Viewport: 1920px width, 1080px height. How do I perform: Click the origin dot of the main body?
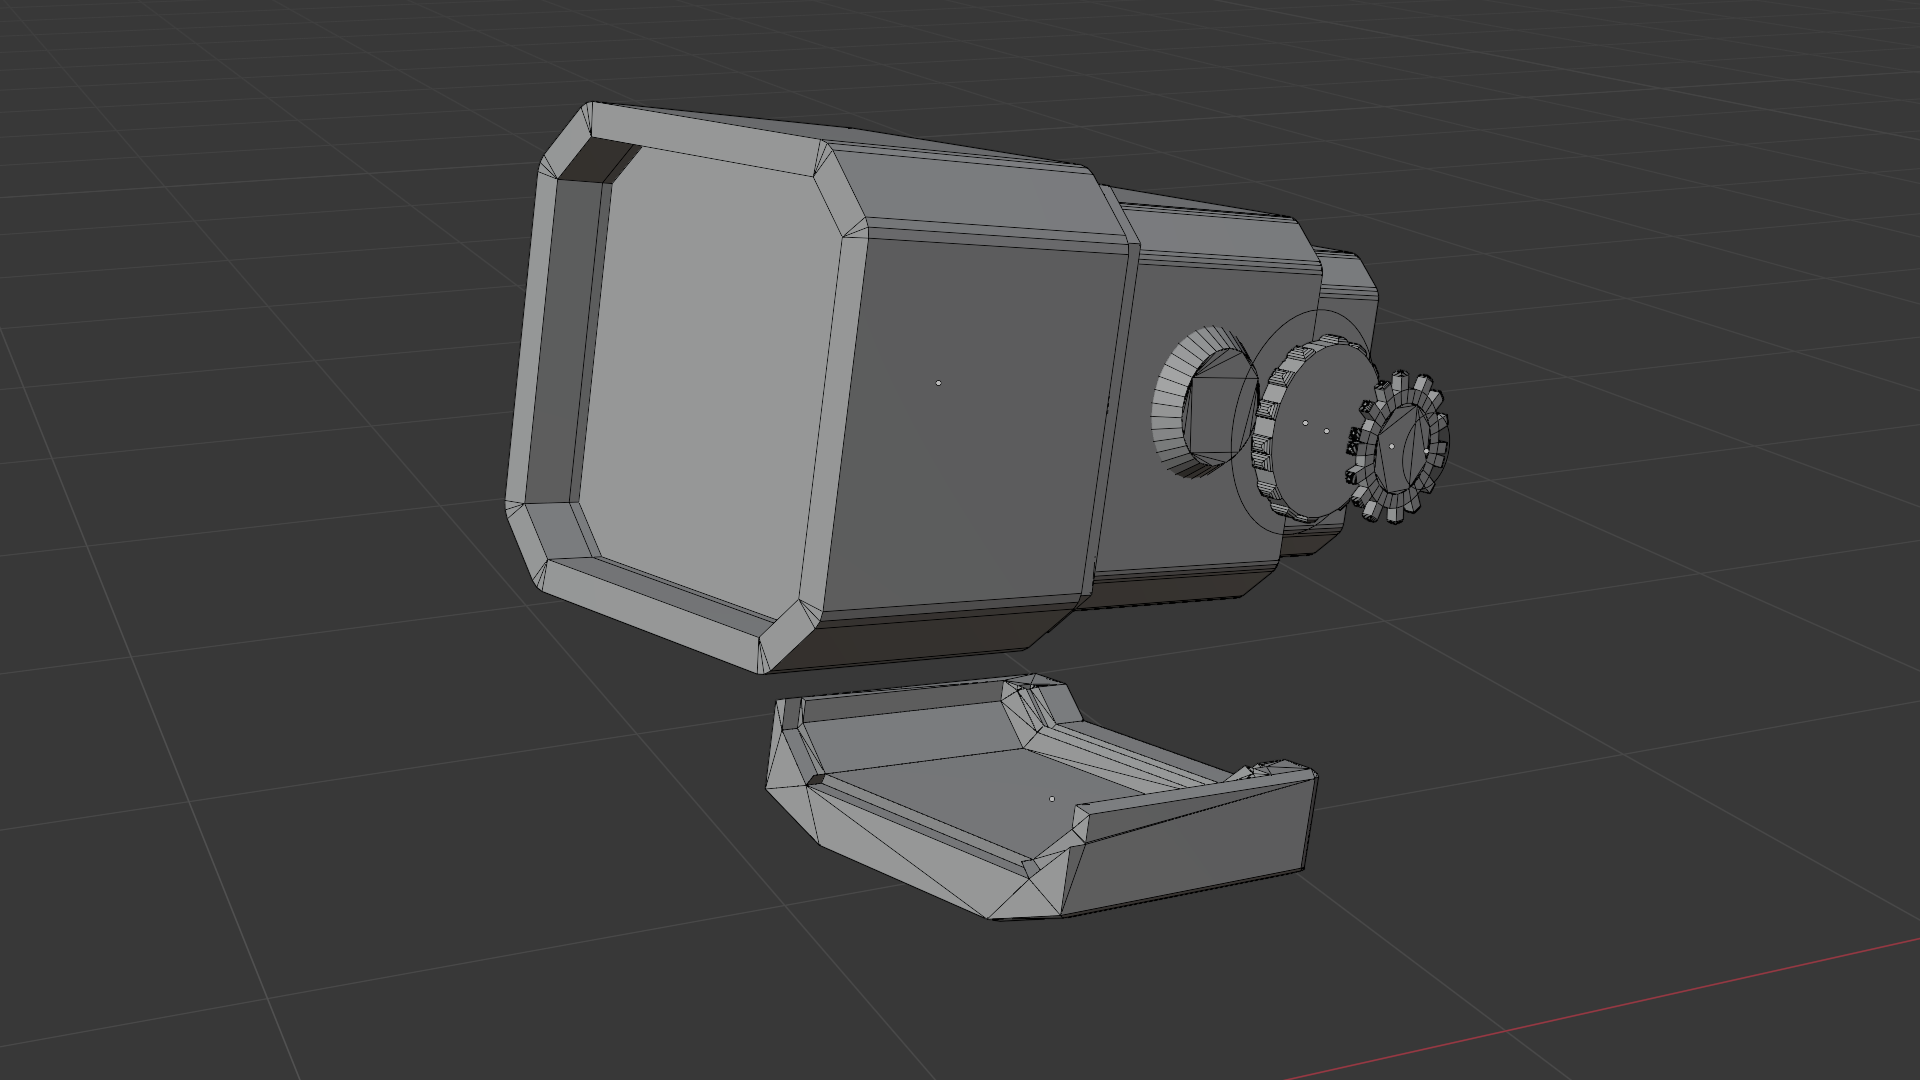(x=938, y=383)
